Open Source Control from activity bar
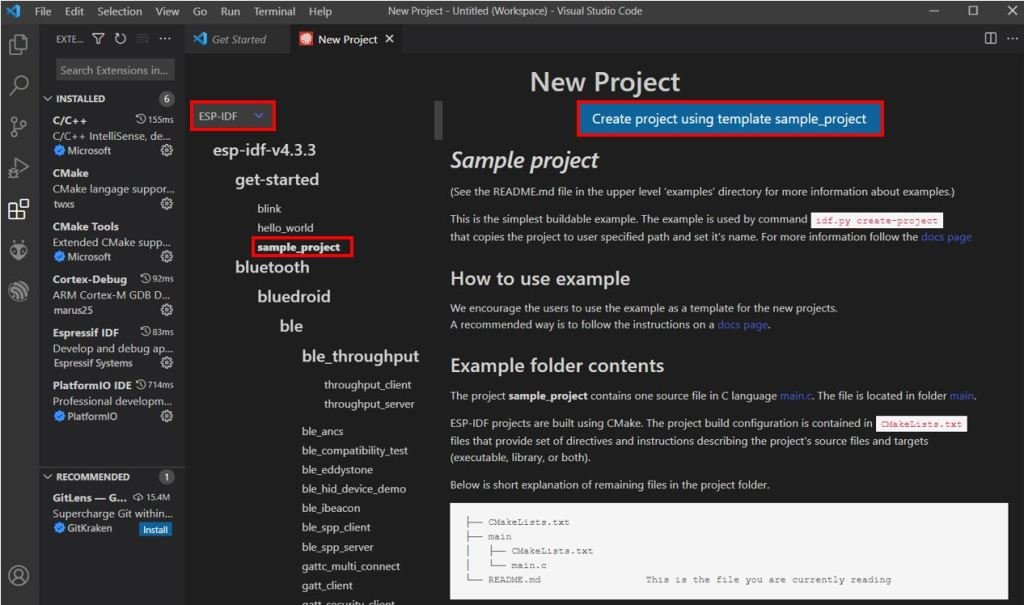 (x=18, y=127)
